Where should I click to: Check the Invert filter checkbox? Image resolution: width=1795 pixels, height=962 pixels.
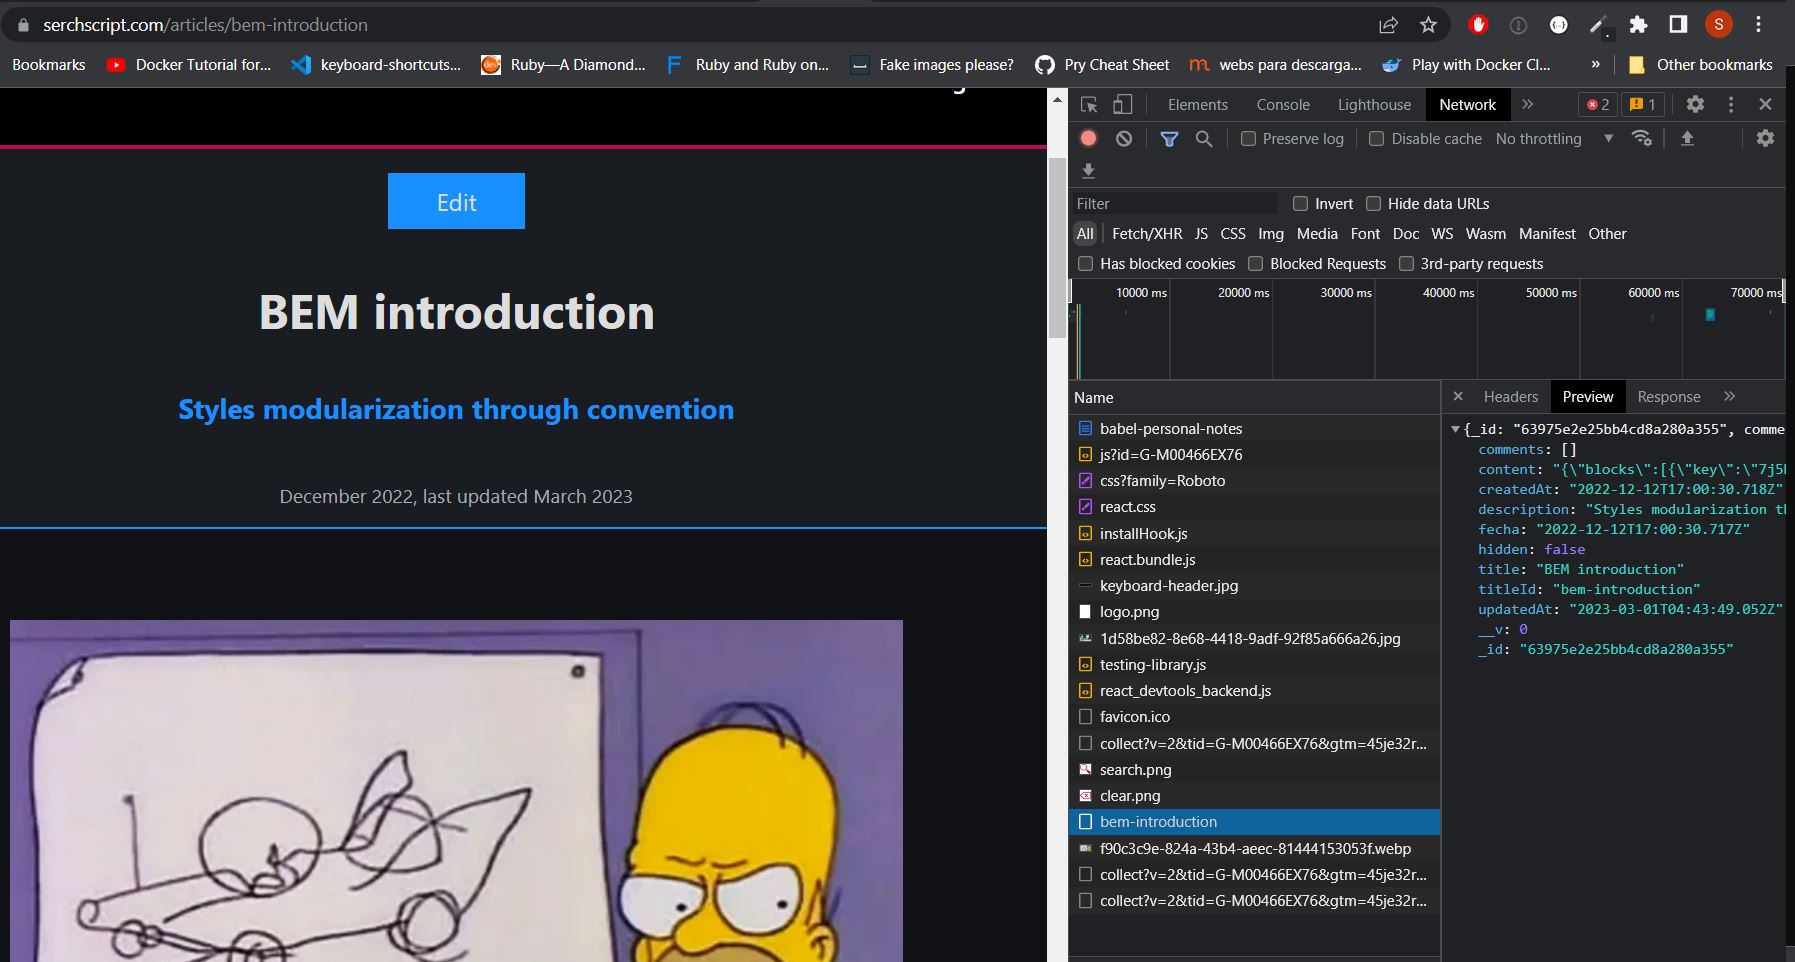pos(1300,204)
